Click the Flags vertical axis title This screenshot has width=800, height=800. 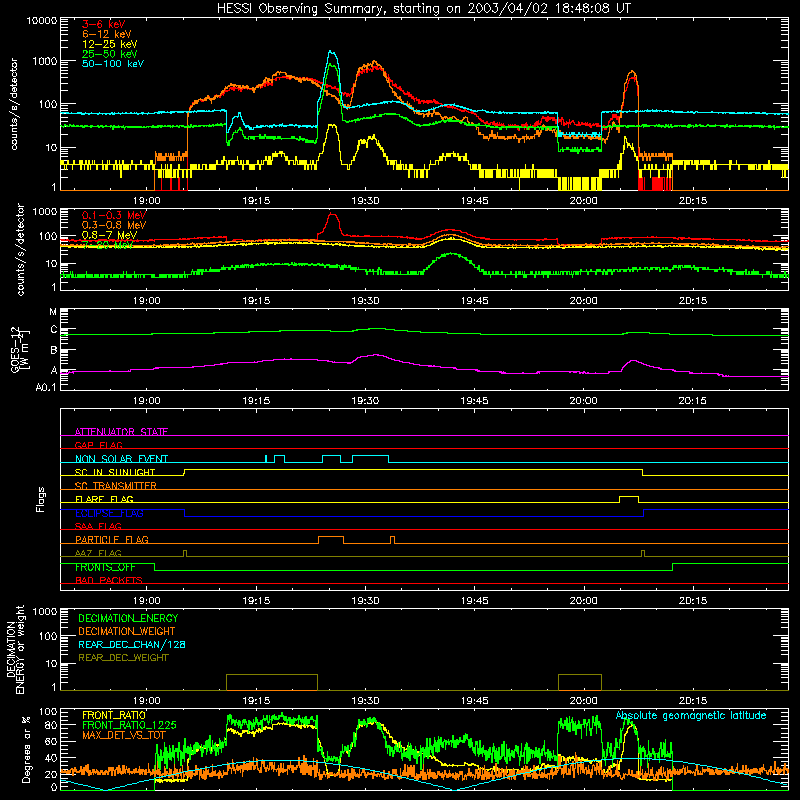(x=41, y=499)
